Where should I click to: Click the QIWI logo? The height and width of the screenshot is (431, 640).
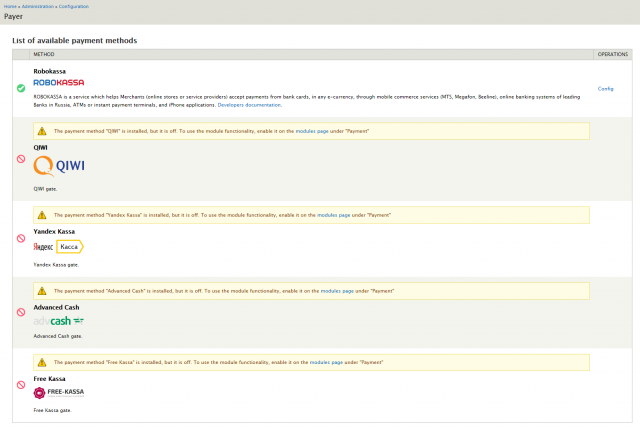point(60,168)
